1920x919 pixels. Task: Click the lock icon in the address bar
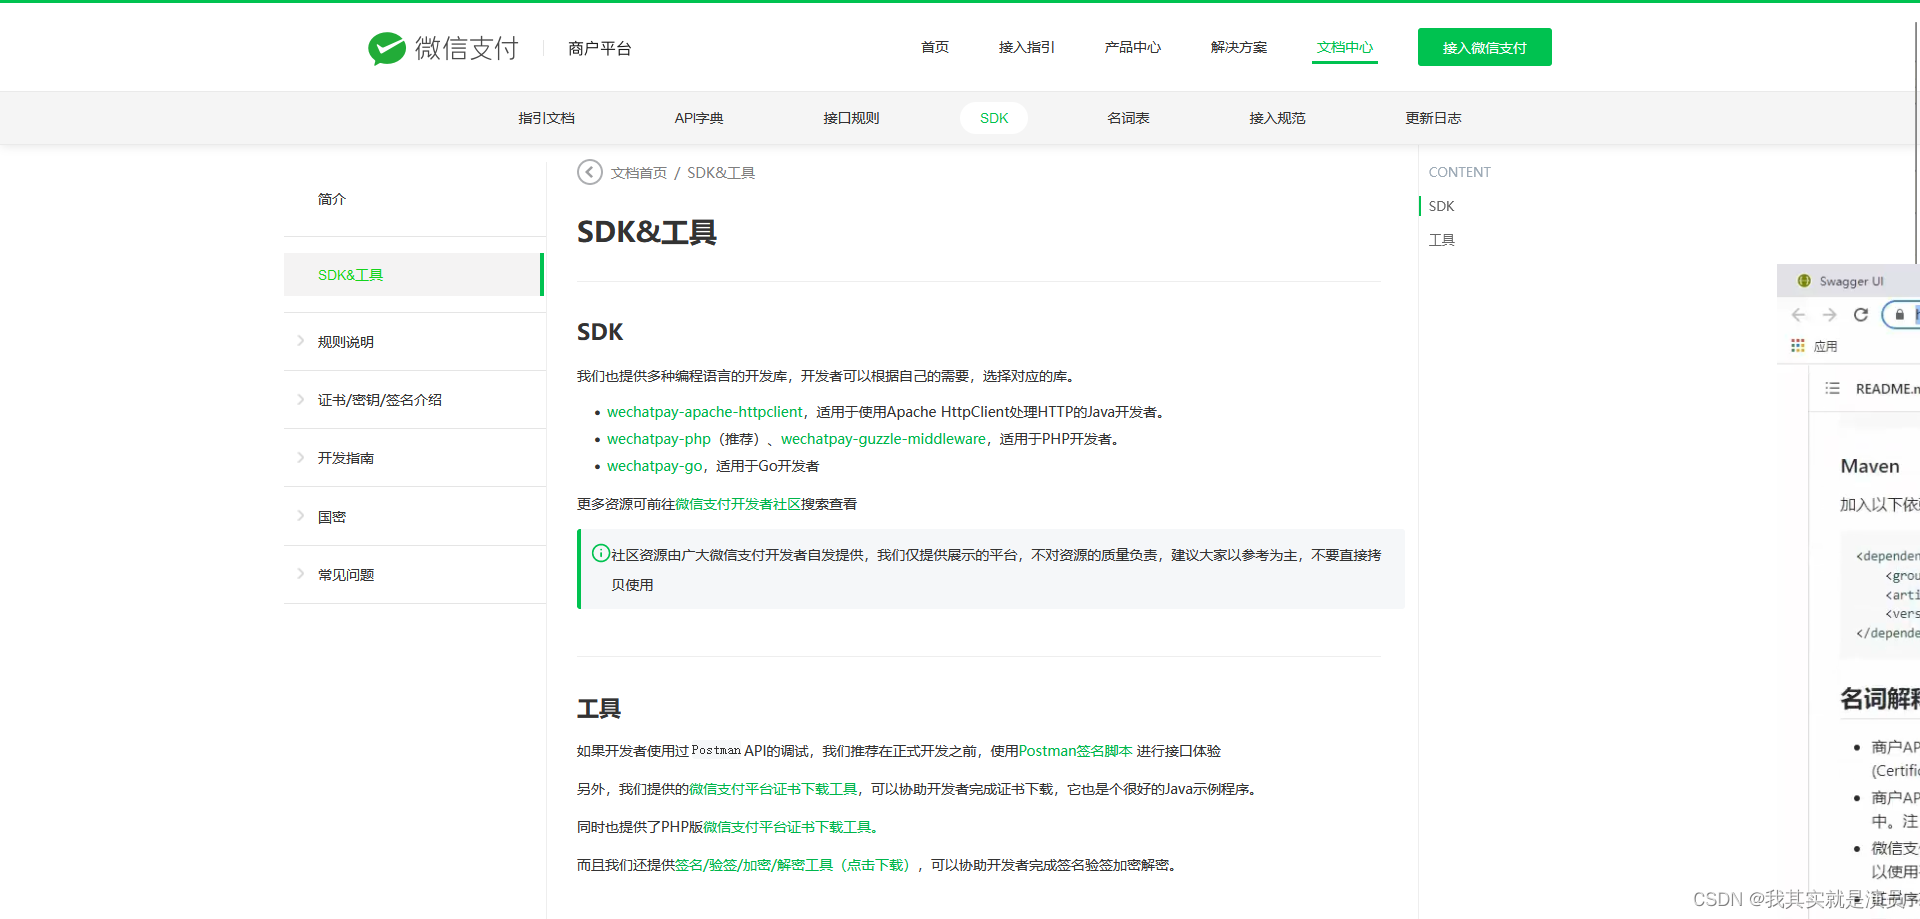coord(1900,315)
